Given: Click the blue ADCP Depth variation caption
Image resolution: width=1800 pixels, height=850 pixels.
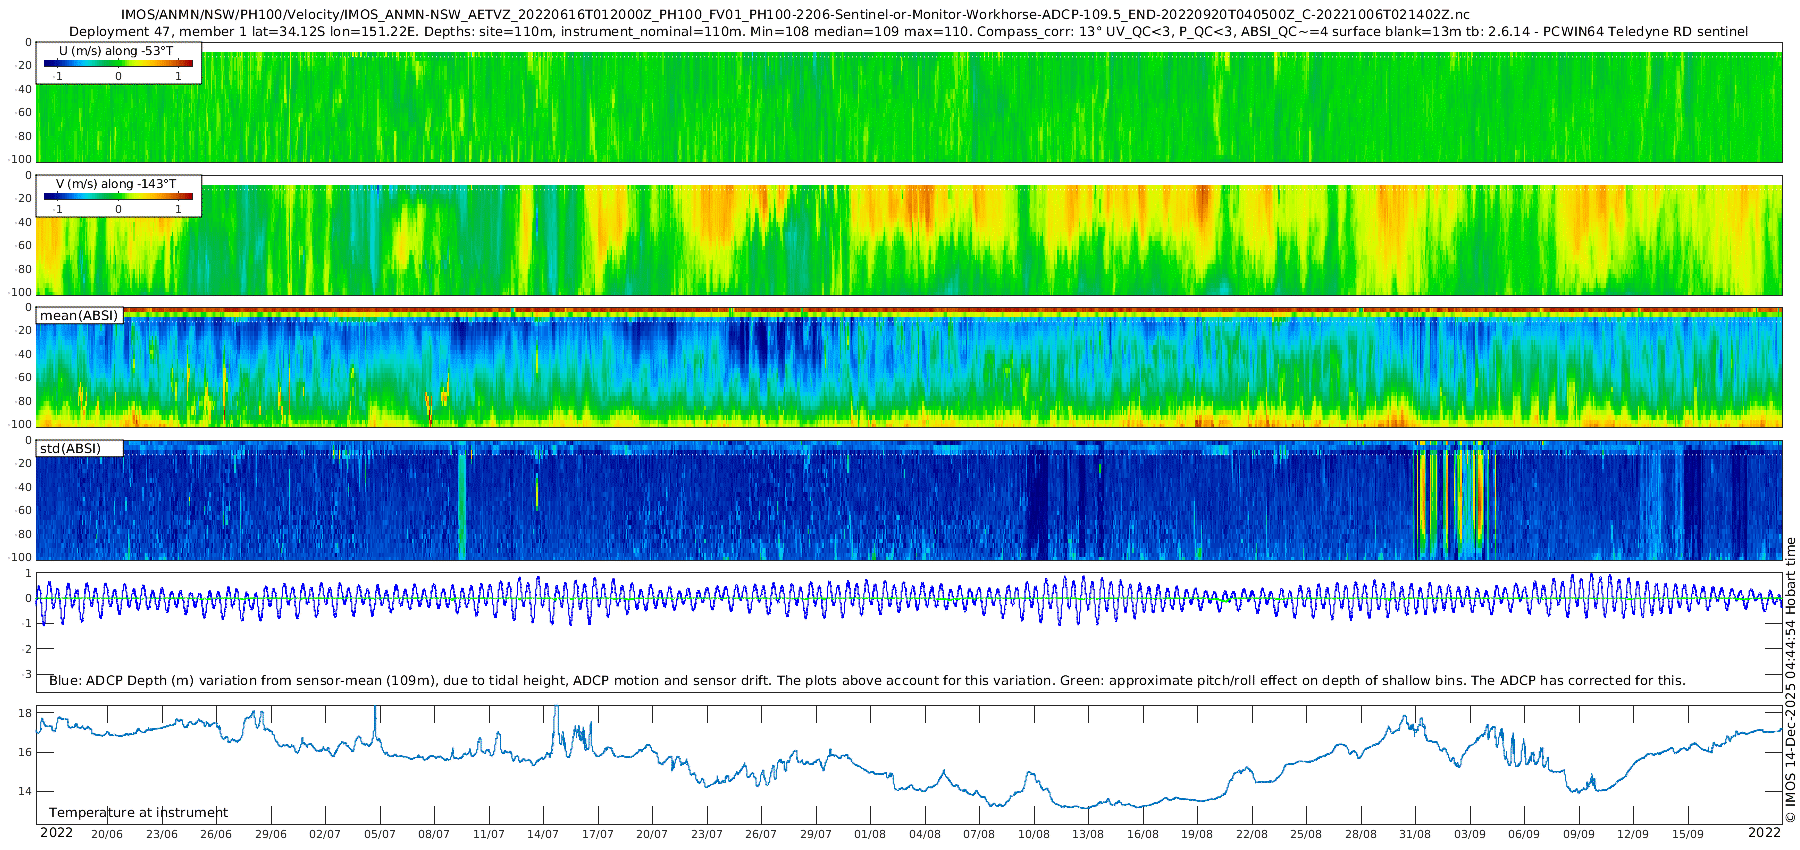Looking at the screenshot, I should (x=867, y=681).
